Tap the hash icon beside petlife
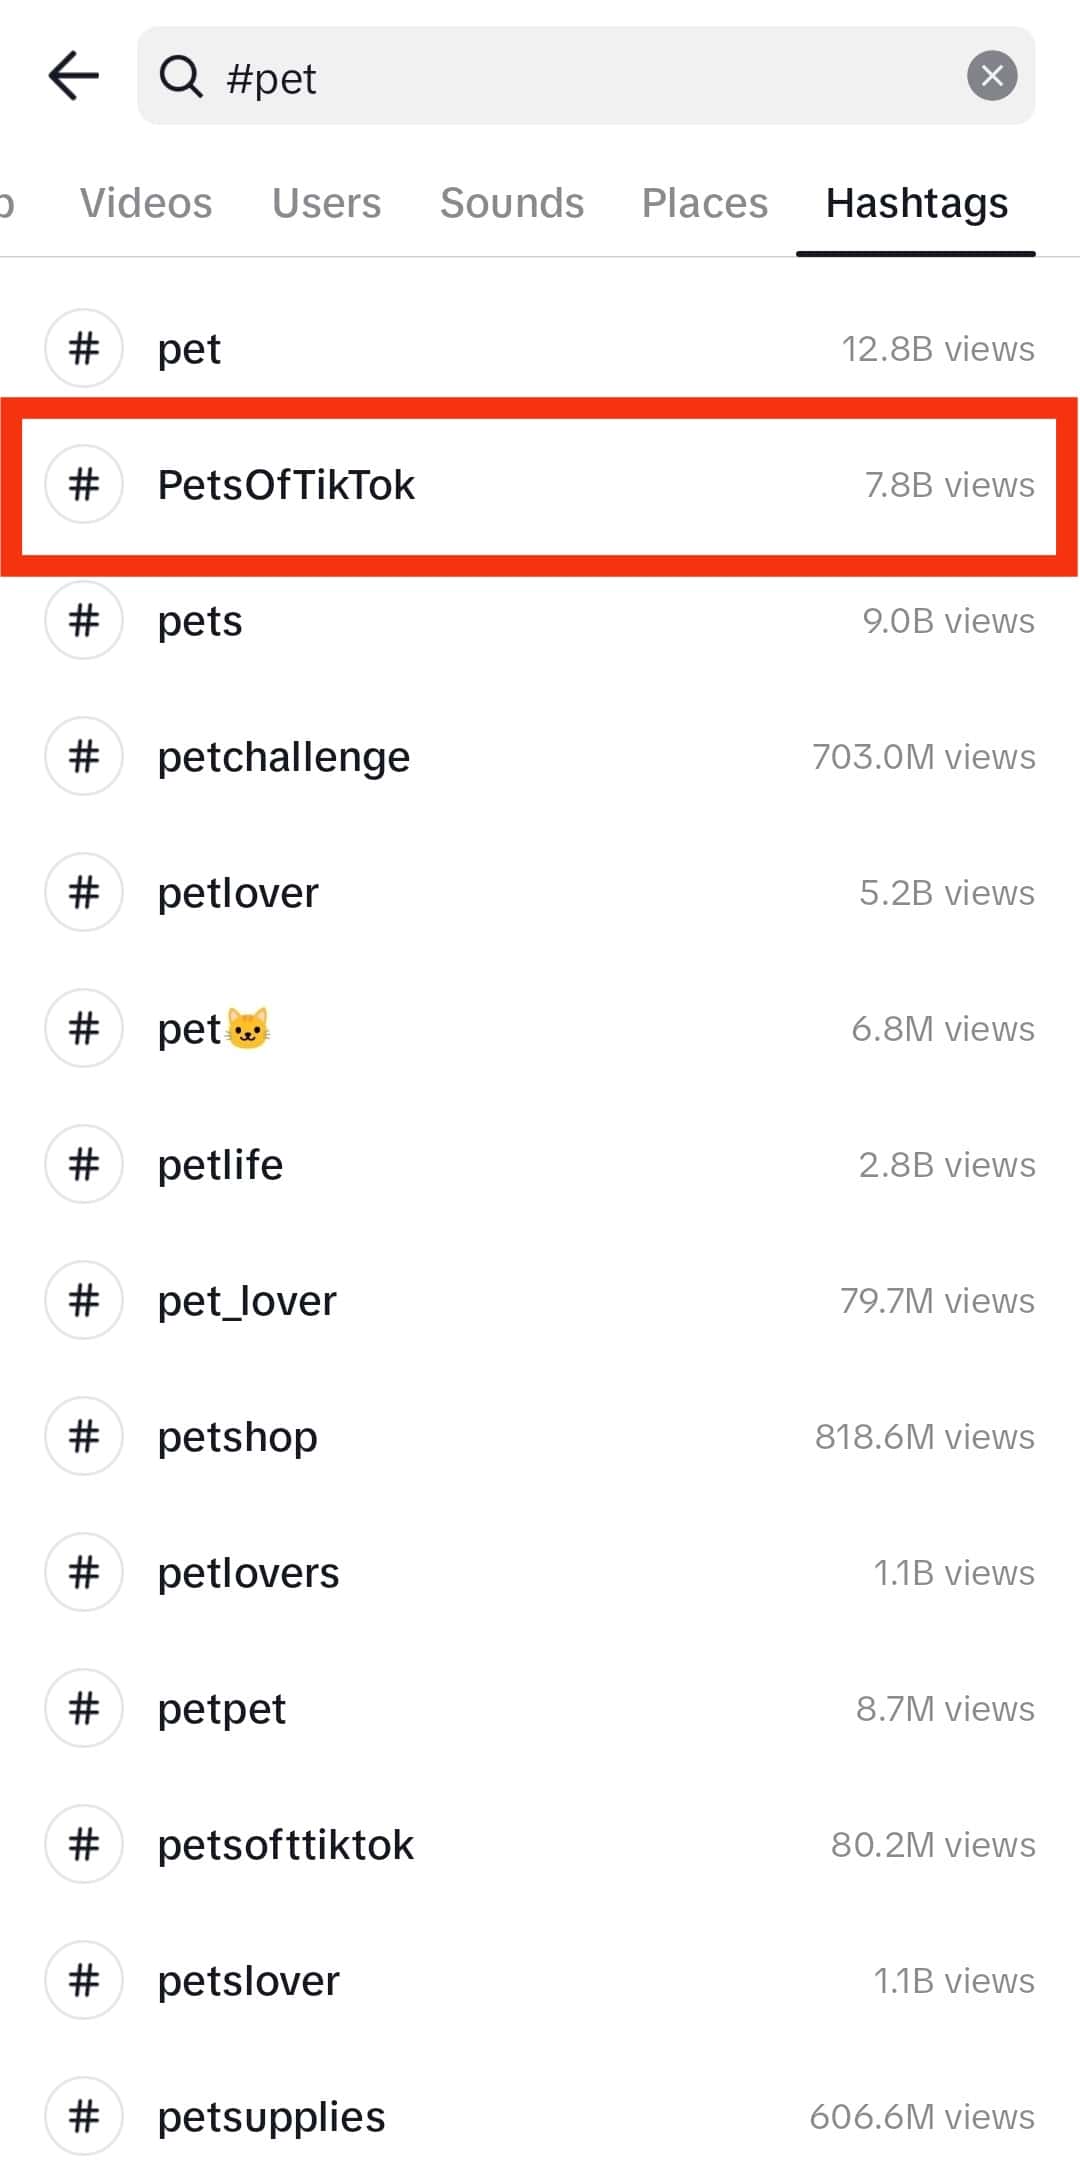Viewport: 1080px width, 2175px height. coord(84,1165)
